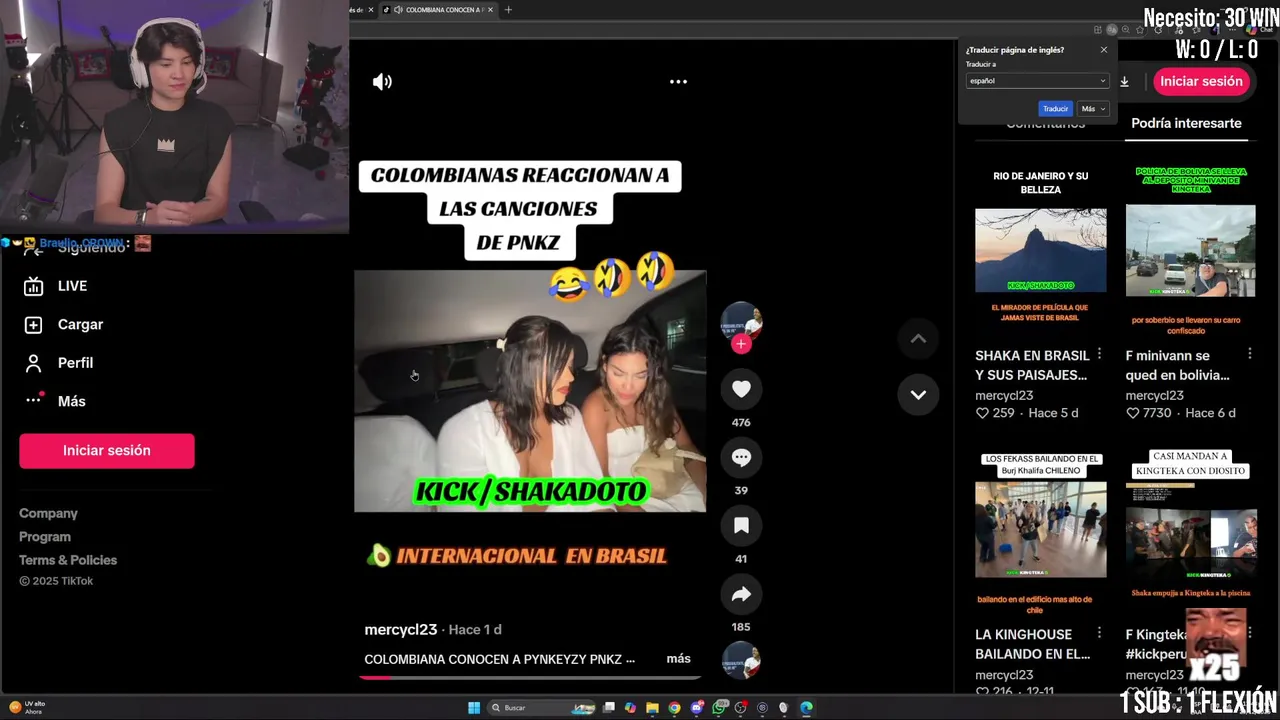Expand the Program footer section
1280x720 pixels.
(x=45, y=537)
